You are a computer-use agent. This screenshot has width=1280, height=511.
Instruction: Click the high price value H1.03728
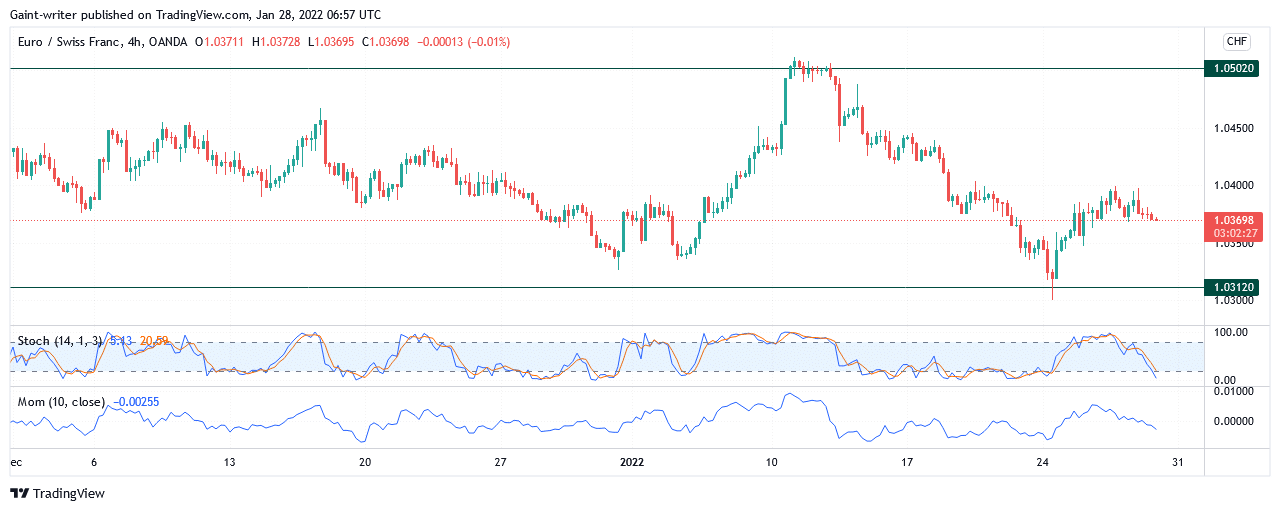[277, 42]
